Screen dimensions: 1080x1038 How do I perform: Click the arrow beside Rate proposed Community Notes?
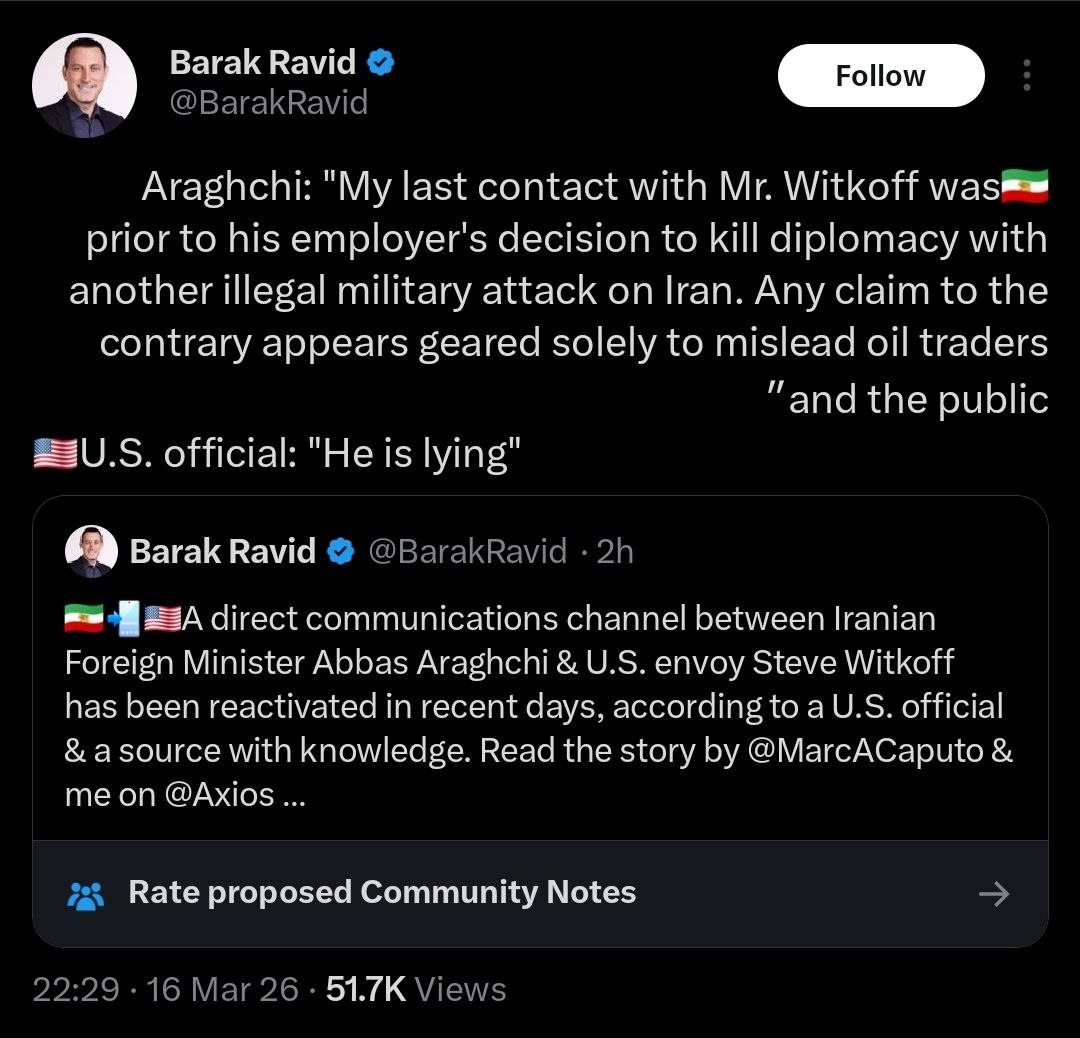tap(993, 893)
